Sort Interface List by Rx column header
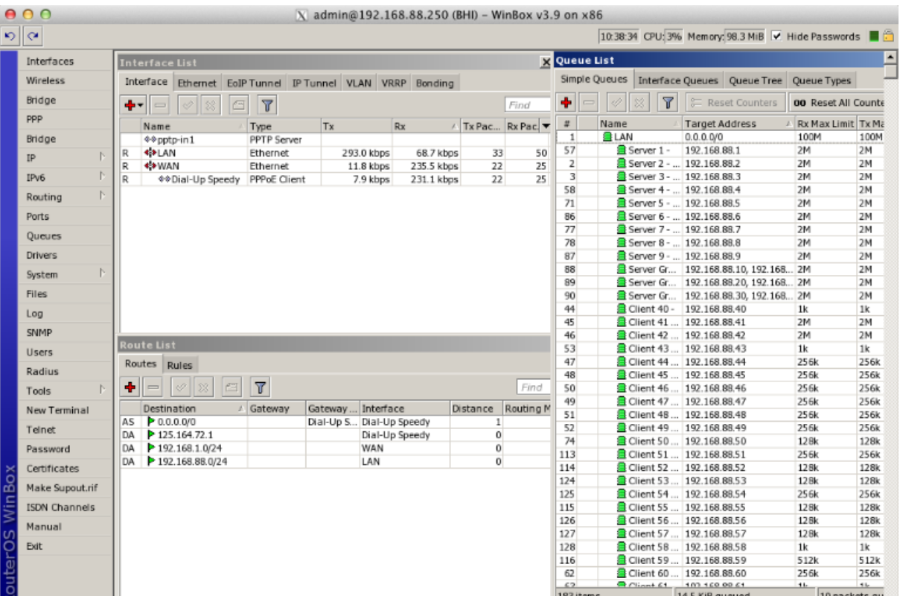Viewport: 900px width, 596px height. pyautogui.click(x=426, y=126)
